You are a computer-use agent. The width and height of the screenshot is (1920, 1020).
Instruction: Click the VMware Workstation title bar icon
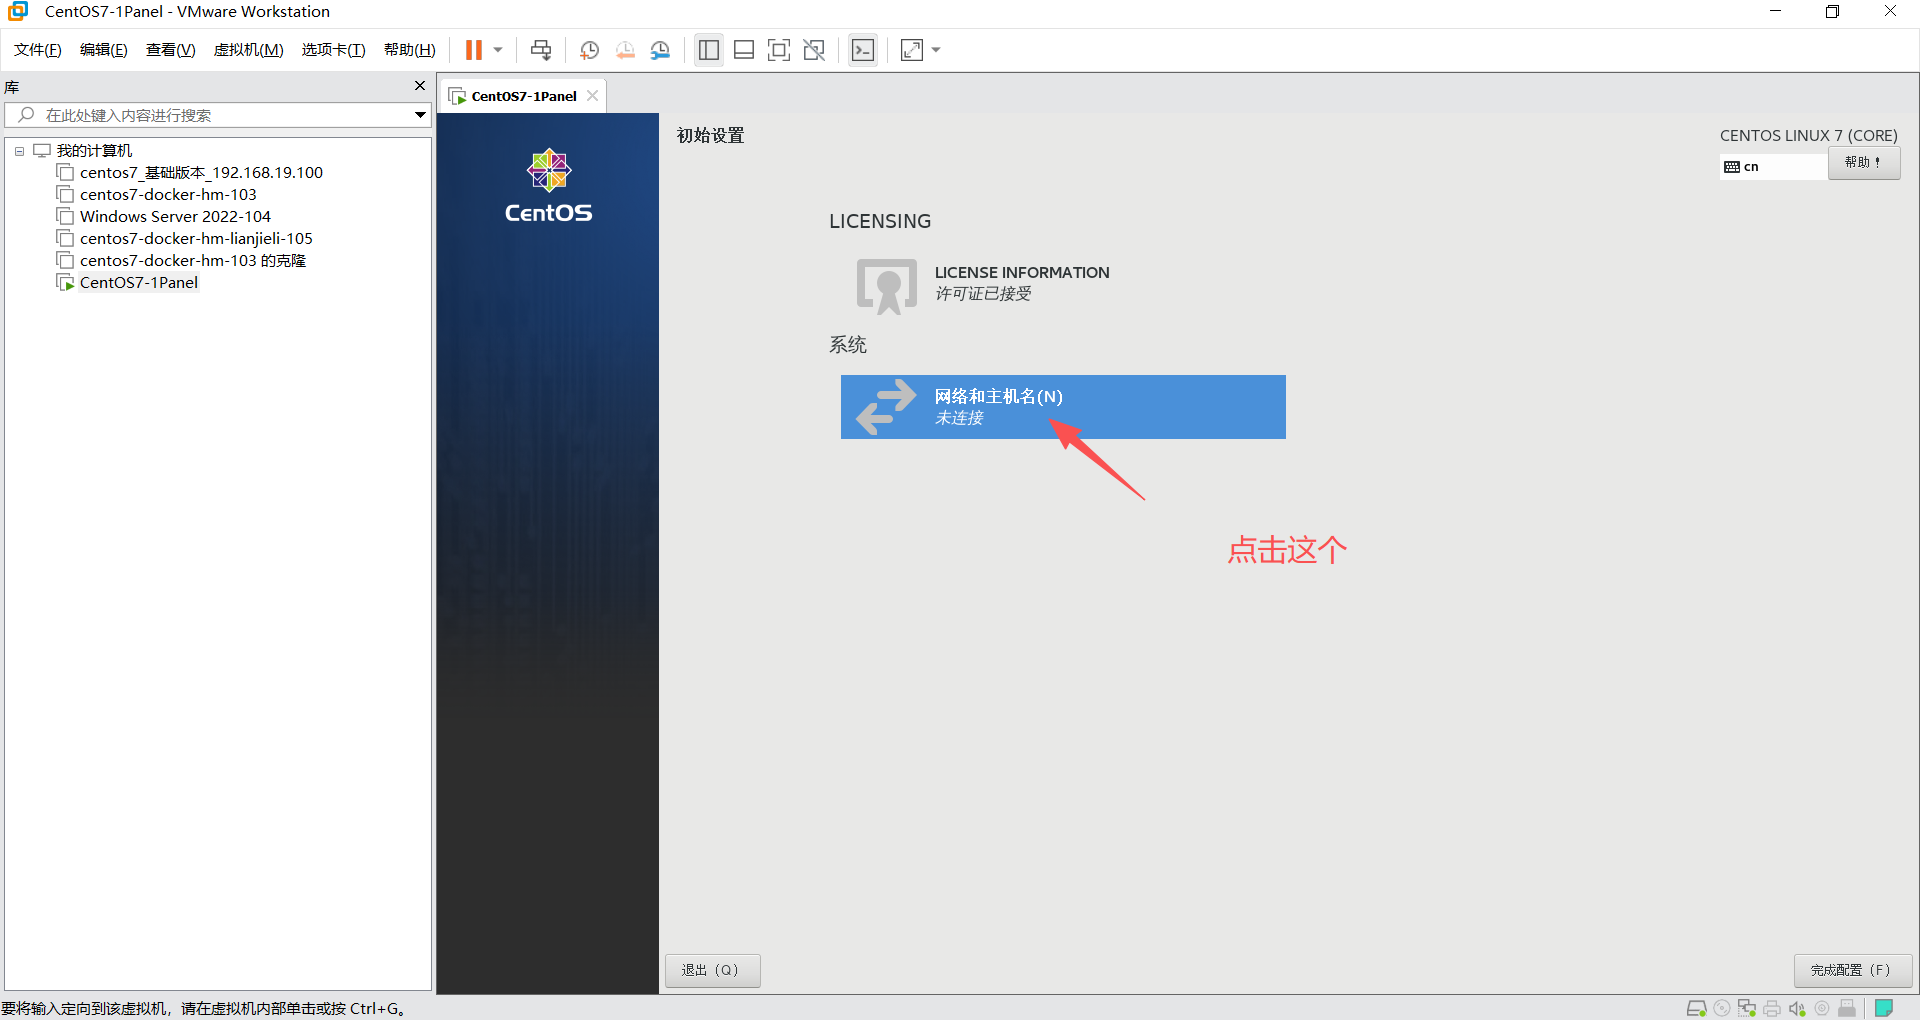18,11
